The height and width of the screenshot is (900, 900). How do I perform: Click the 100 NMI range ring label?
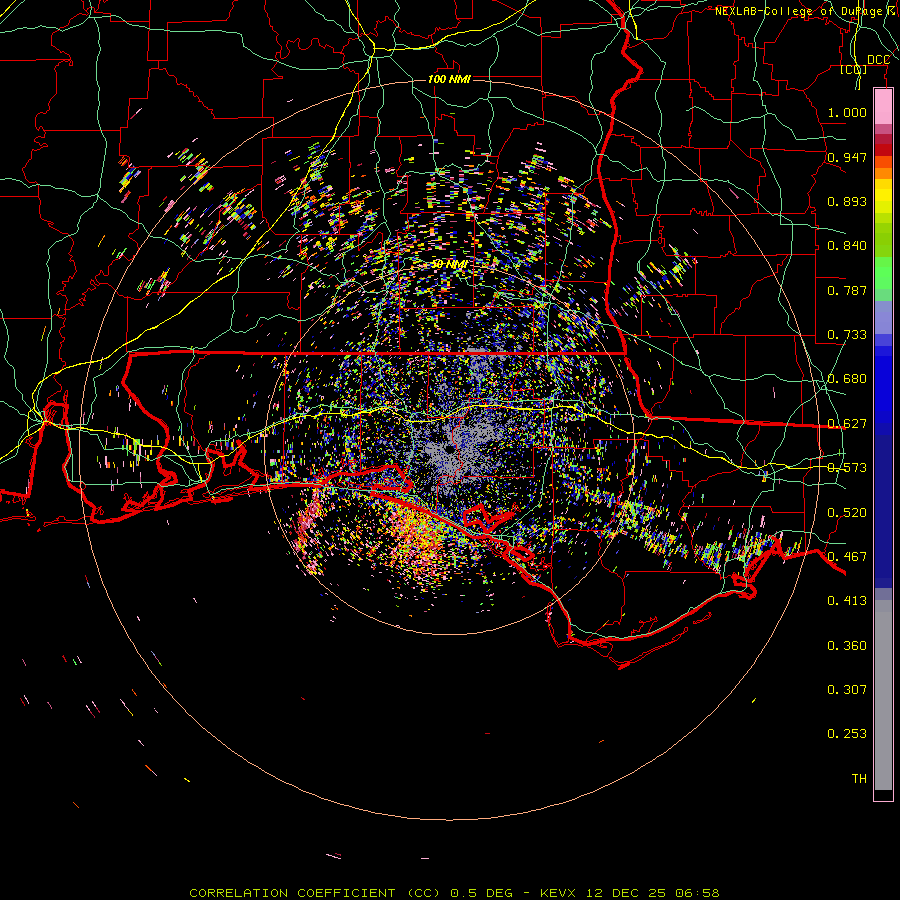pos(449,79)
